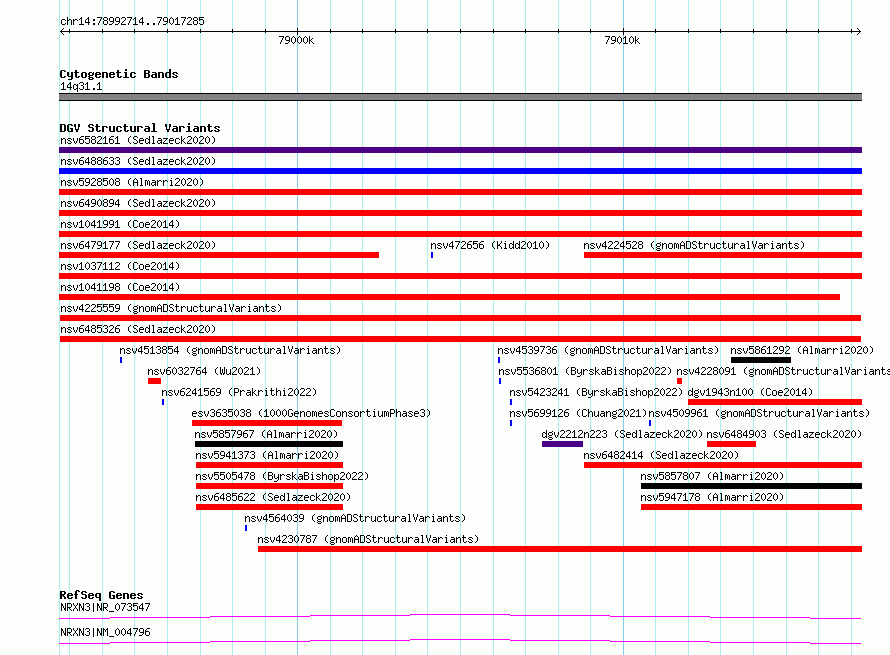Click the gray 14q31.1 cytogenetic band

(460, 97)
